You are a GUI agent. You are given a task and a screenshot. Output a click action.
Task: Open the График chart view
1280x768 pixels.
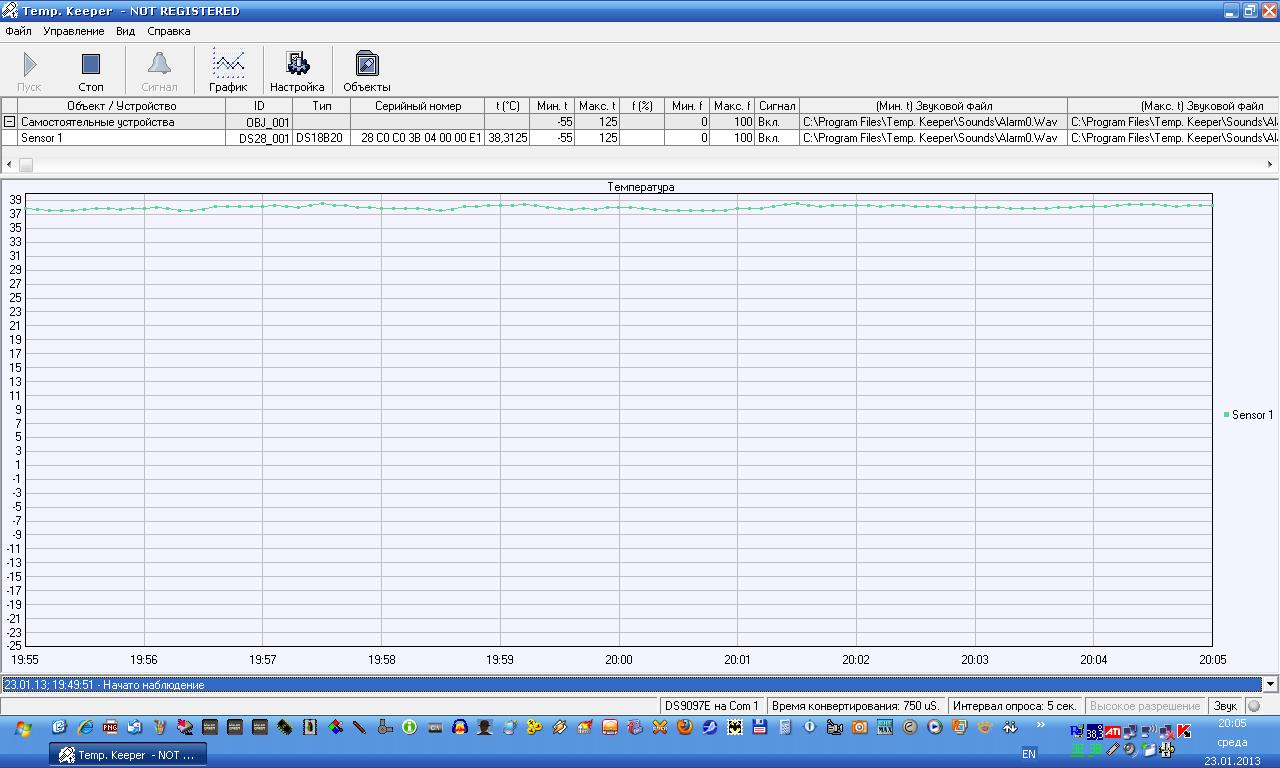pos(228,70)
